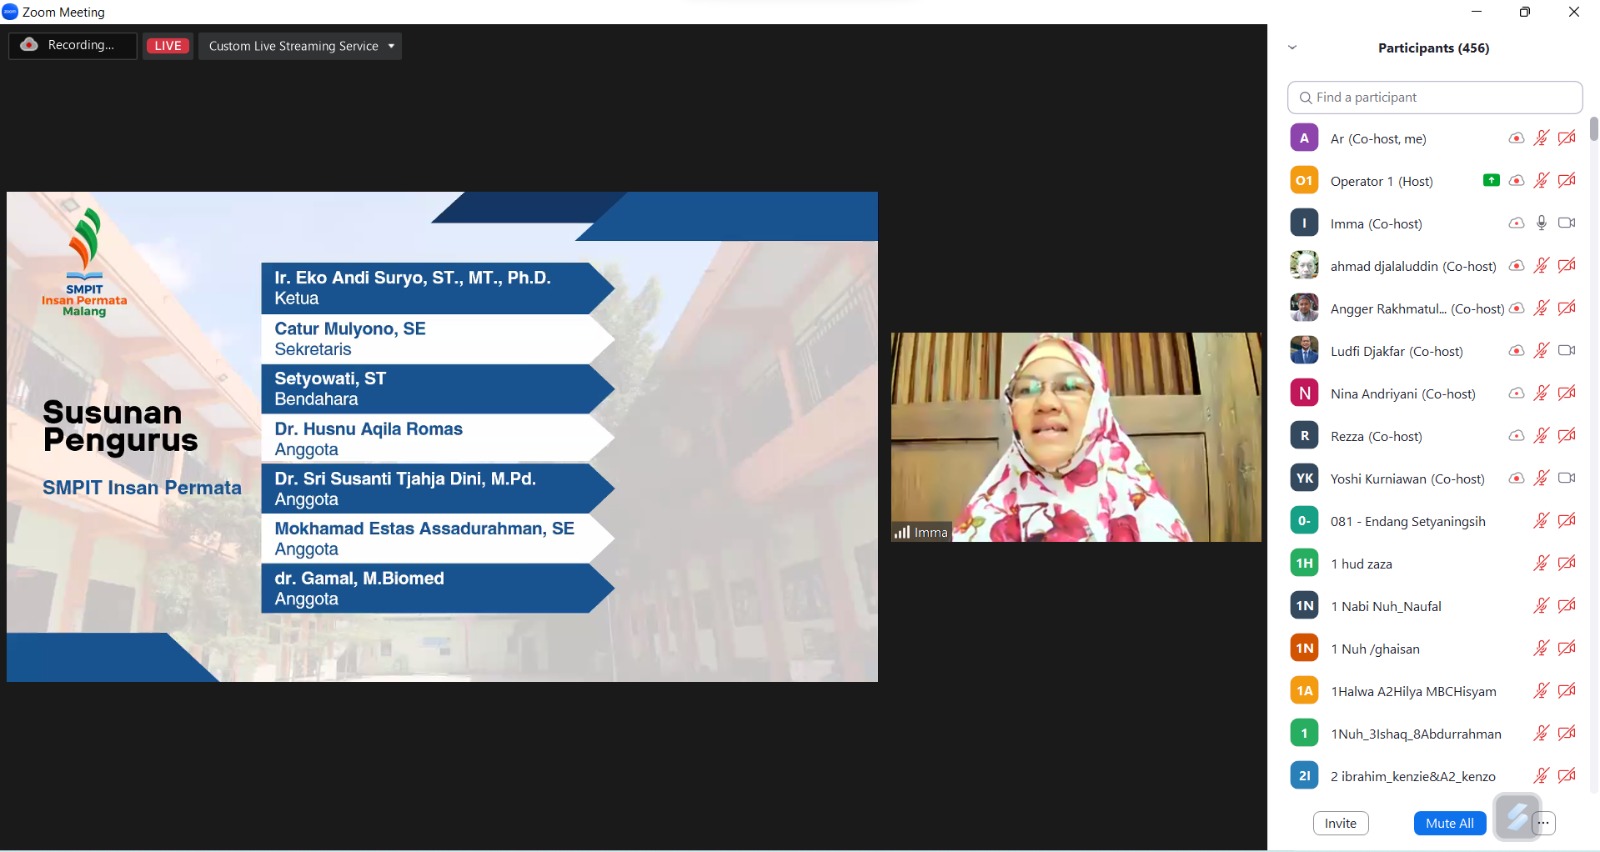Screen dimensions: 1600x852
Task: Click Nina Andriyani avatar N
Action: click(x=1304, y=393)
